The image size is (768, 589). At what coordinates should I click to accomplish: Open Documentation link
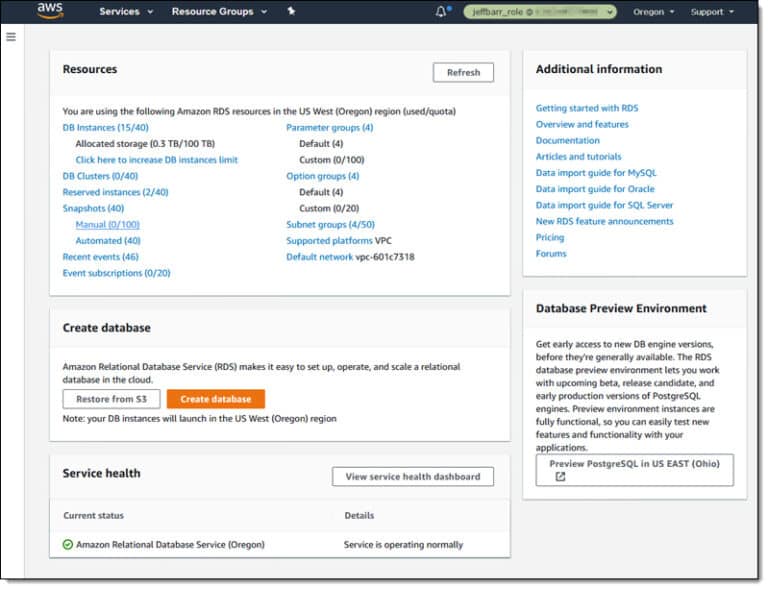[567, 140]
